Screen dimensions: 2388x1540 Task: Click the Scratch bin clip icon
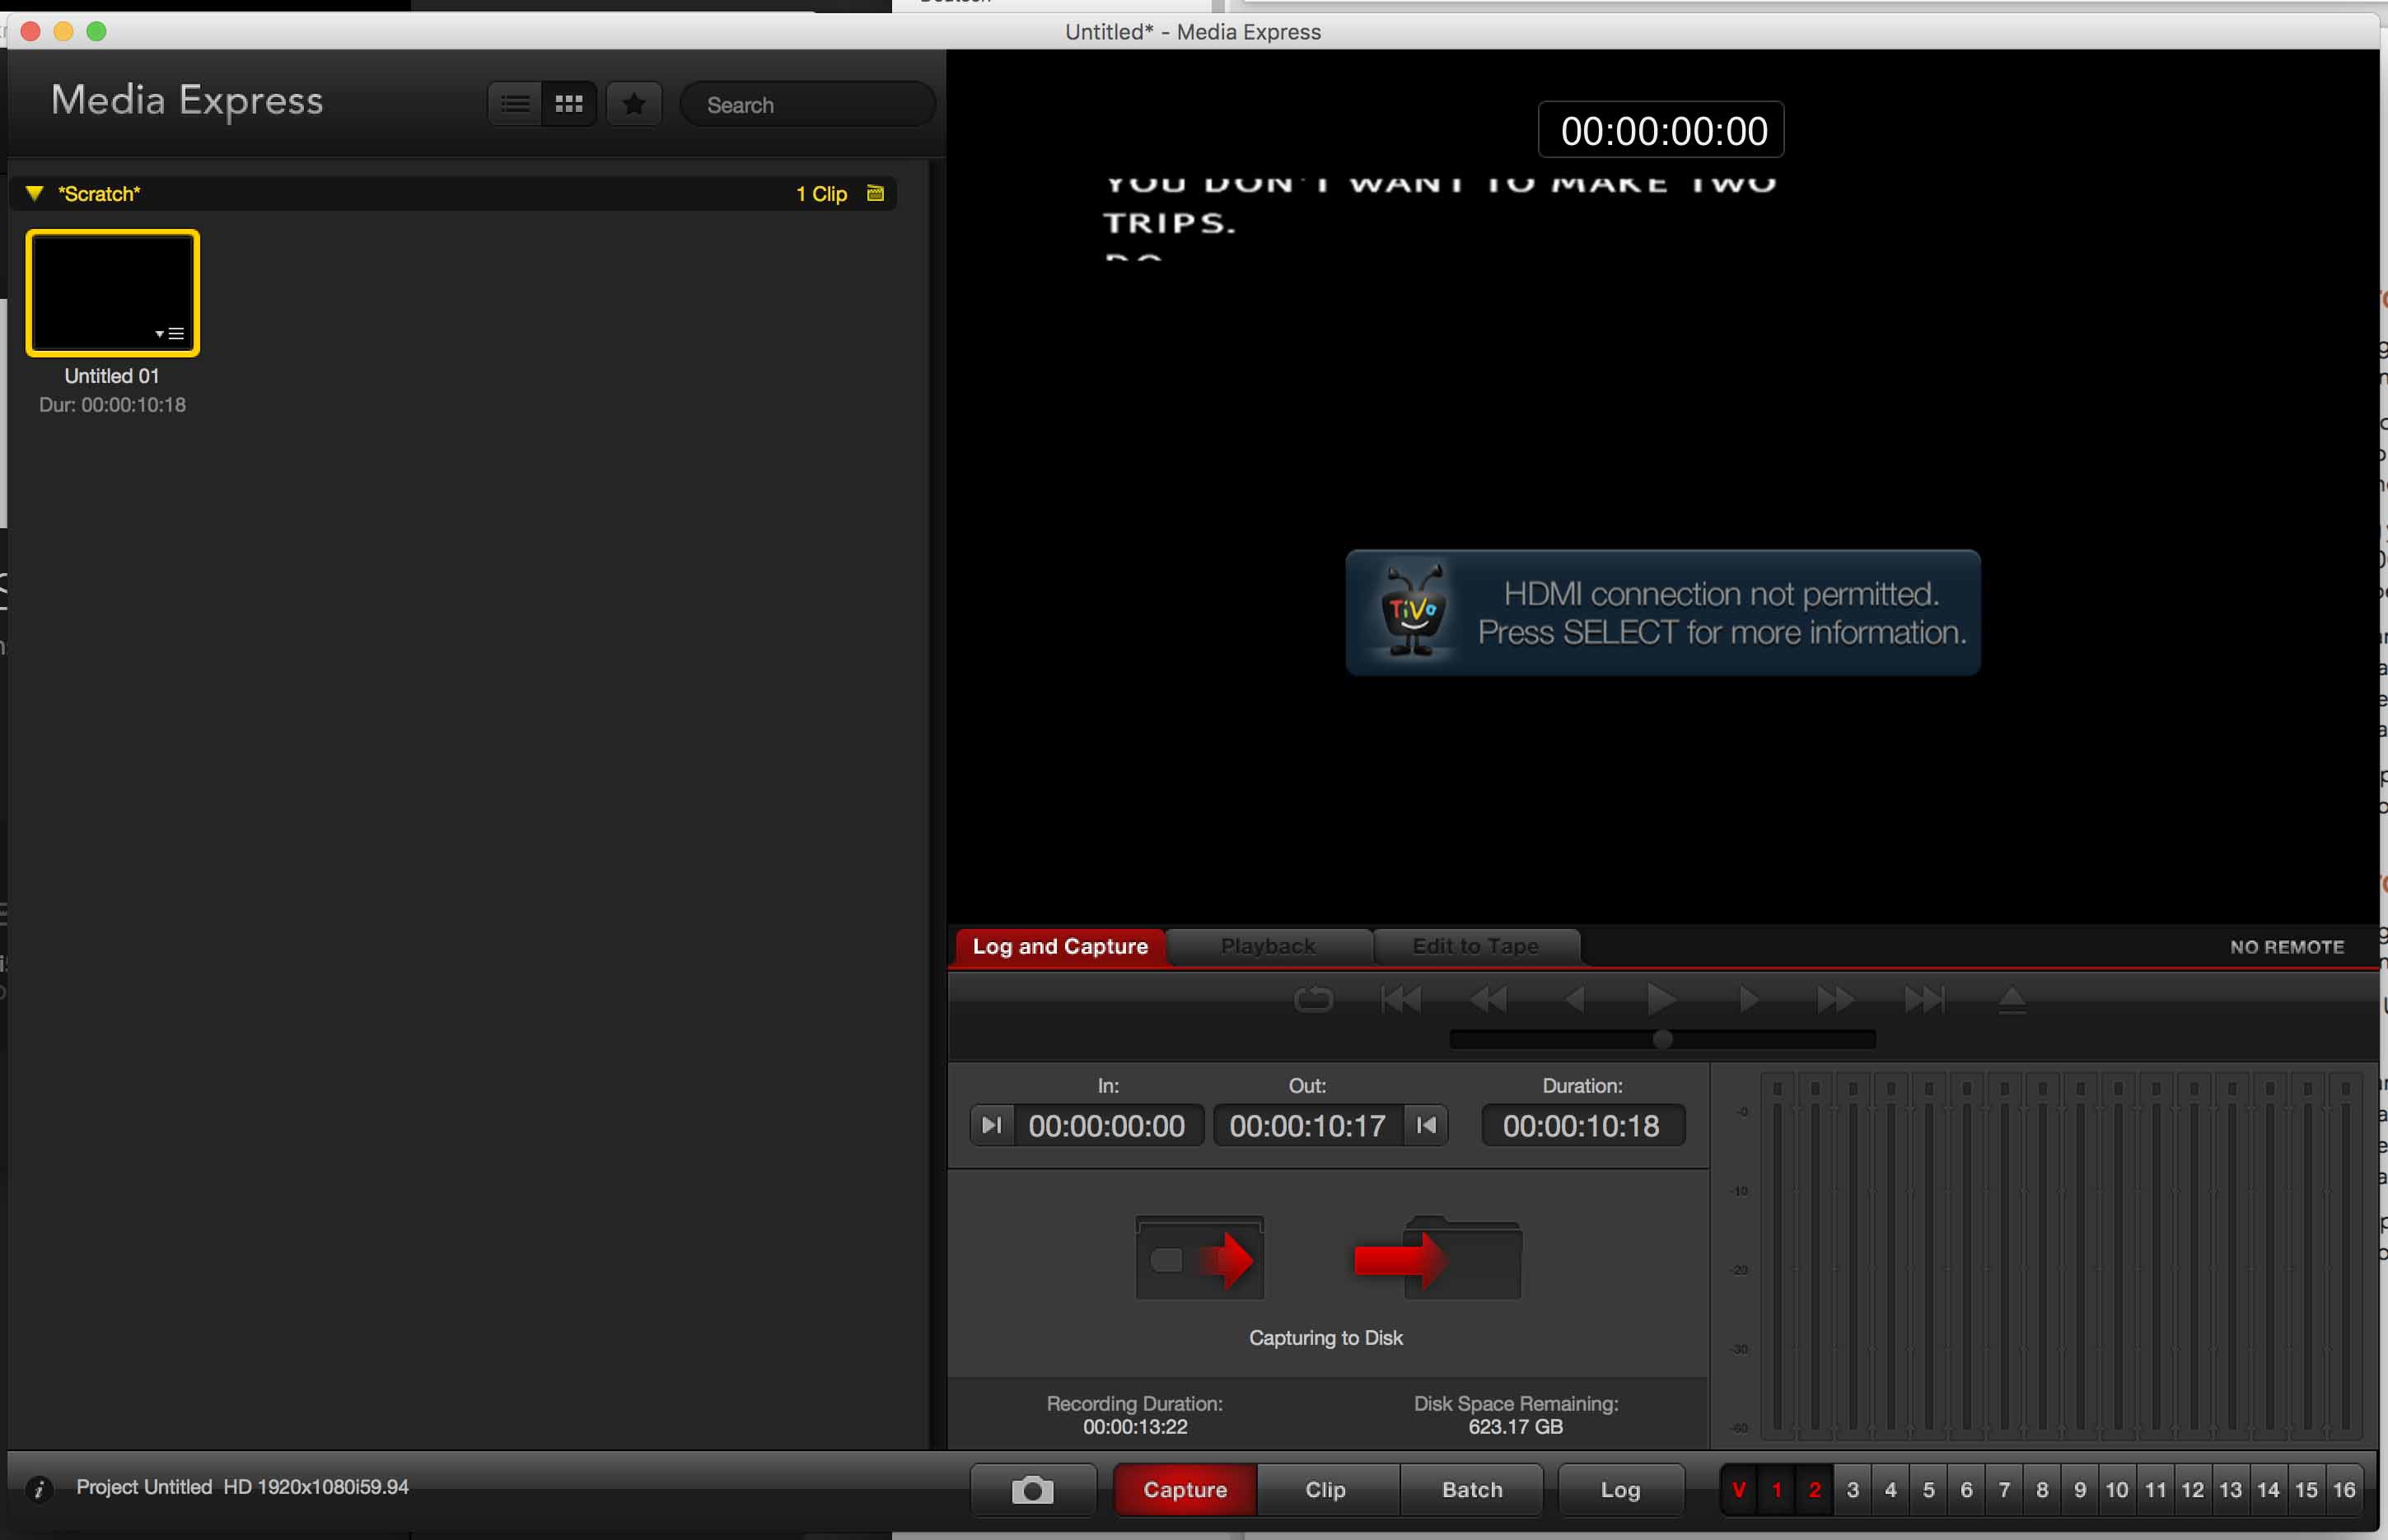point(875,193)
